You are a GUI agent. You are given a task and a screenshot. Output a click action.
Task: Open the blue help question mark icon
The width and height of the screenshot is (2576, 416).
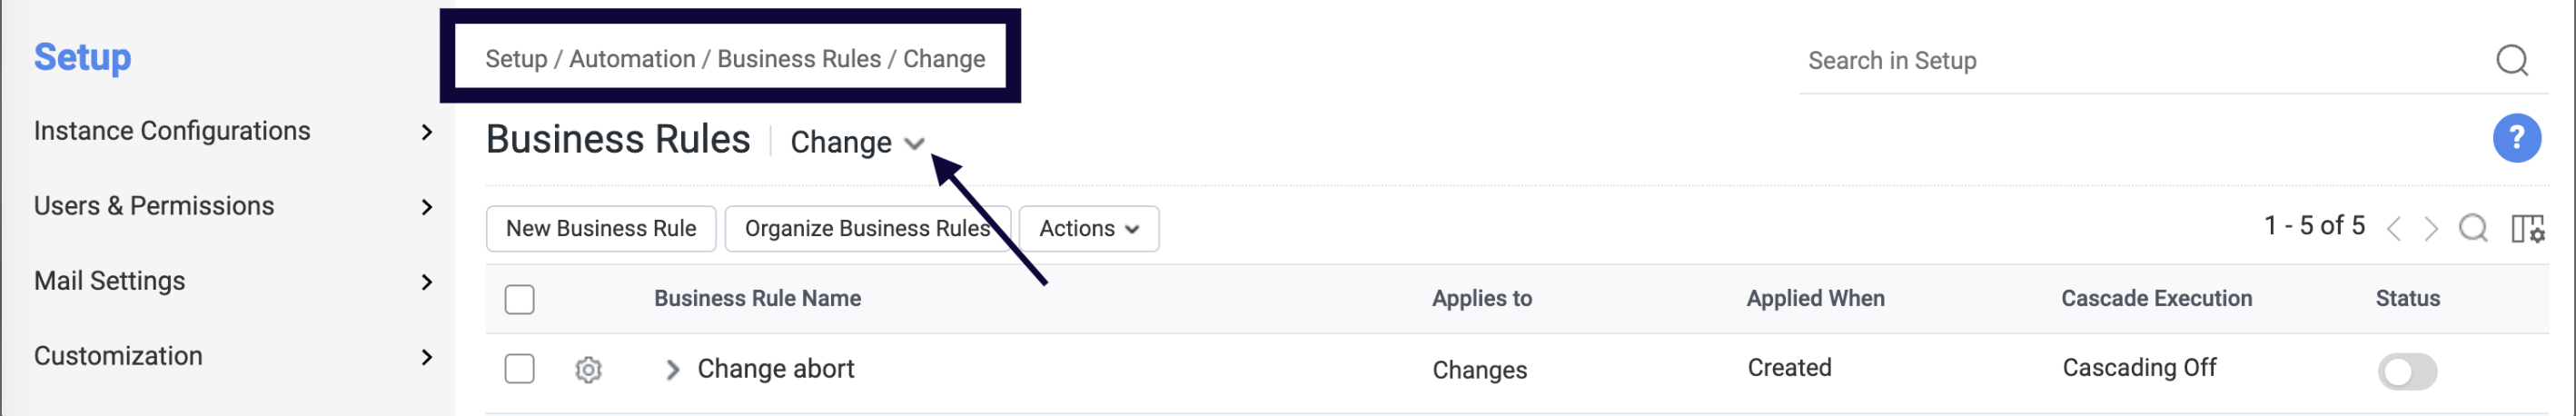click(2516, 138)
